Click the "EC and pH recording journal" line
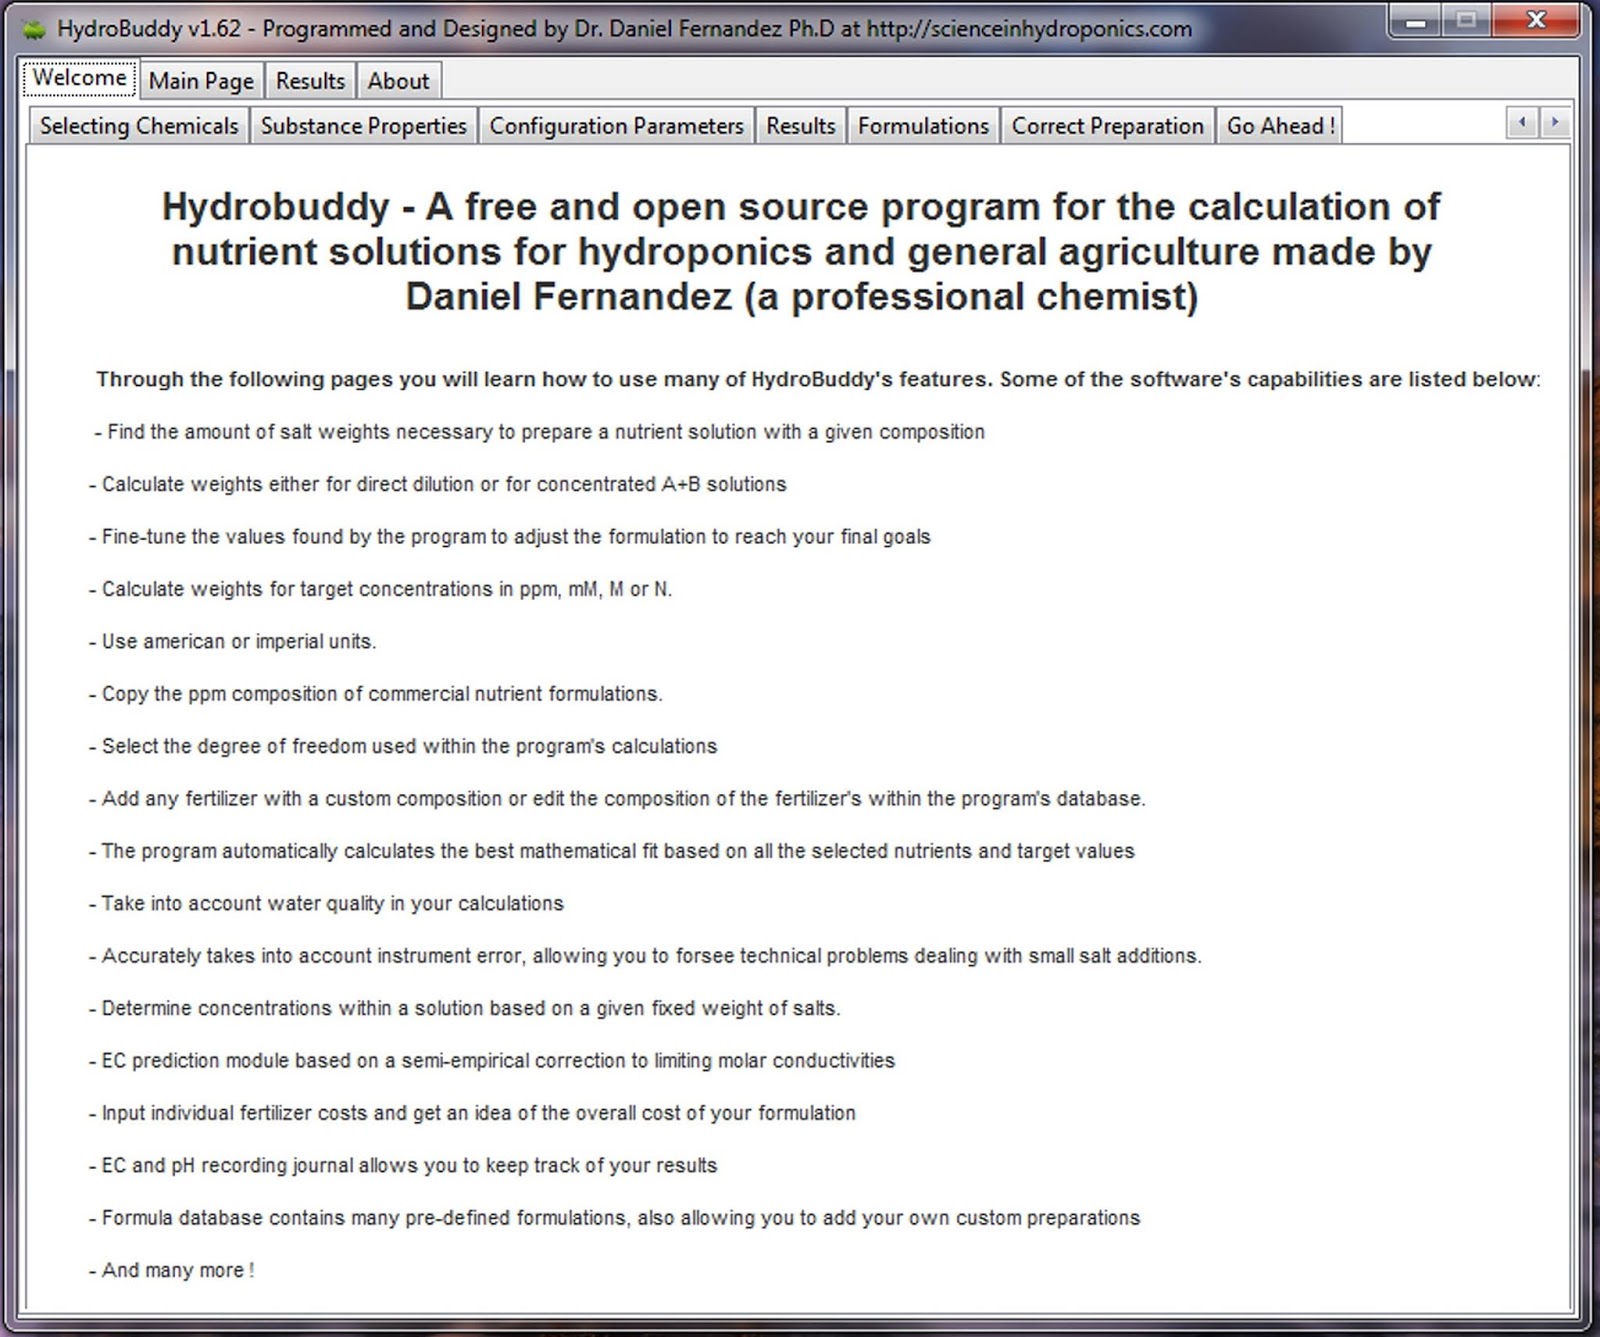This screenshot has width=1600, height=1337. [x=402, y=1166]
